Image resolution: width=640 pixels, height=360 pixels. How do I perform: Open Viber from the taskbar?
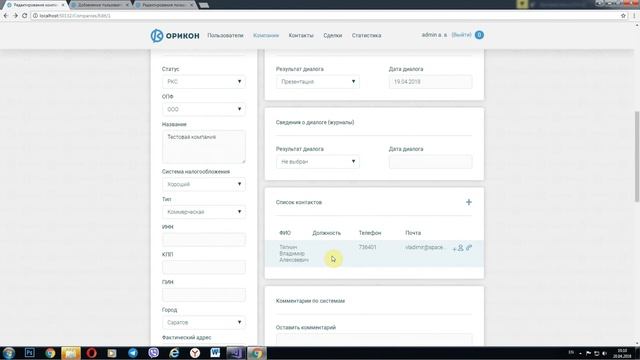pos(153,353)
